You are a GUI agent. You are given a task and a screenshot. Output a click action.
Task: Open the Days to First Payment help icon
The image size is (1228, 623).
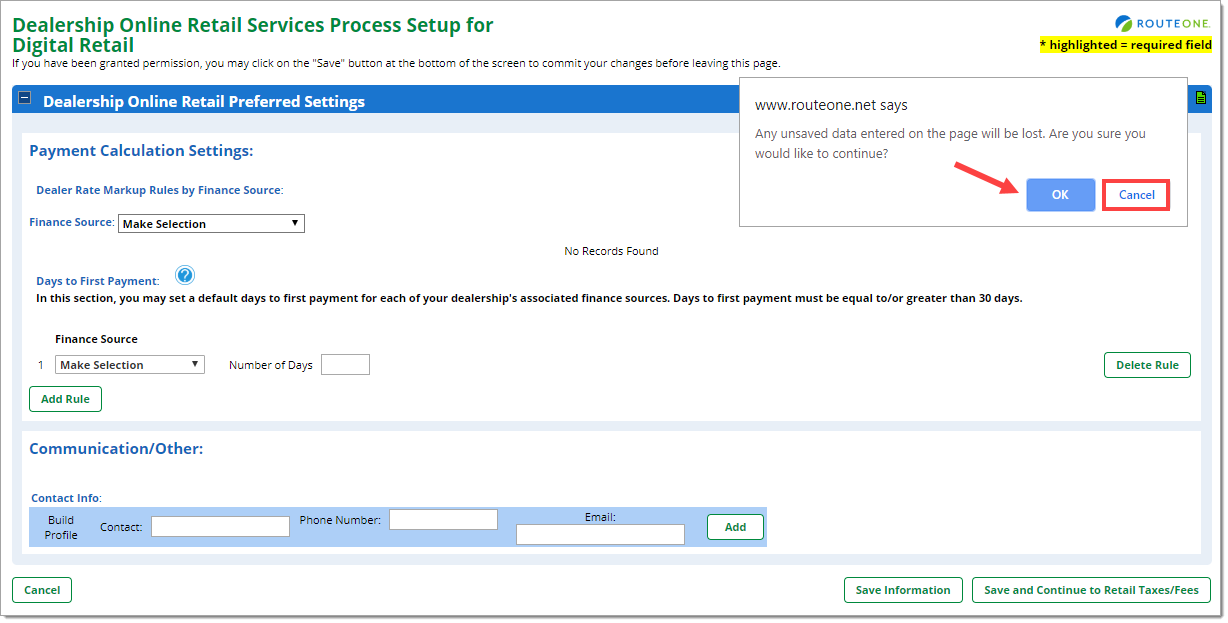point(185,276)
